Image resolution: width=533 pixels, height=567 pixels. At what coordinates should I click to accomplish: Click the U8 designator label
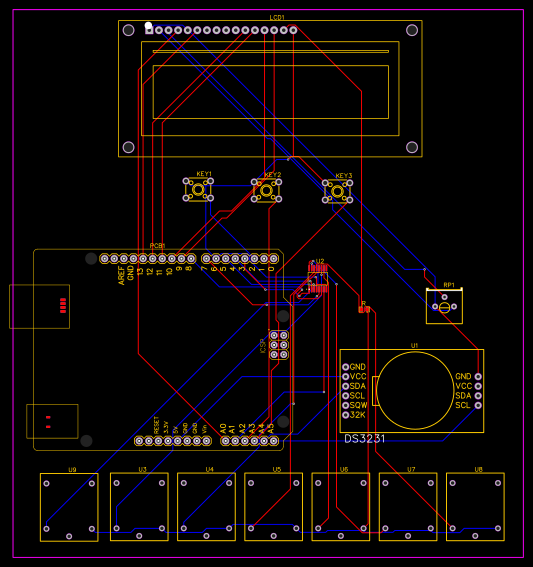[x=478, y=469]
